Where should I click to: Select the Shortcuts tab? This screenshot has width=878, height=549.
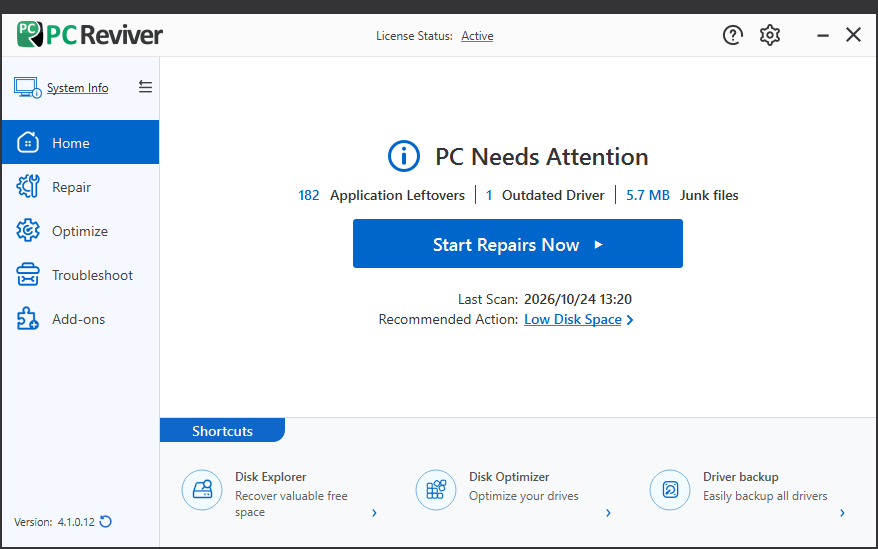coord(222,430)
